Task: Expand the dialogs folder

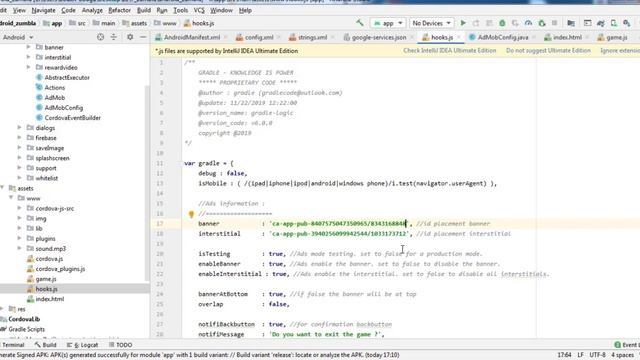Action: [x=19, y=128]
